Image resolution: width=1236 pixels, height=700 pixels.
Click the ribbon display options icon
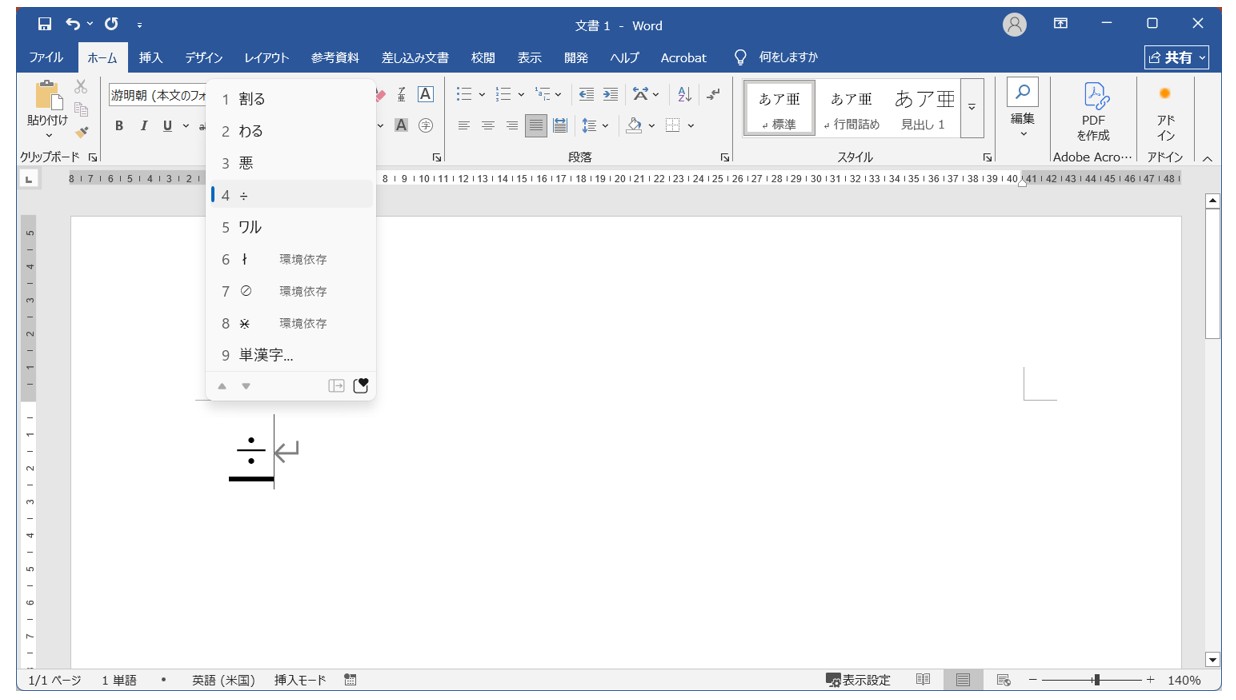point(1061,24)
